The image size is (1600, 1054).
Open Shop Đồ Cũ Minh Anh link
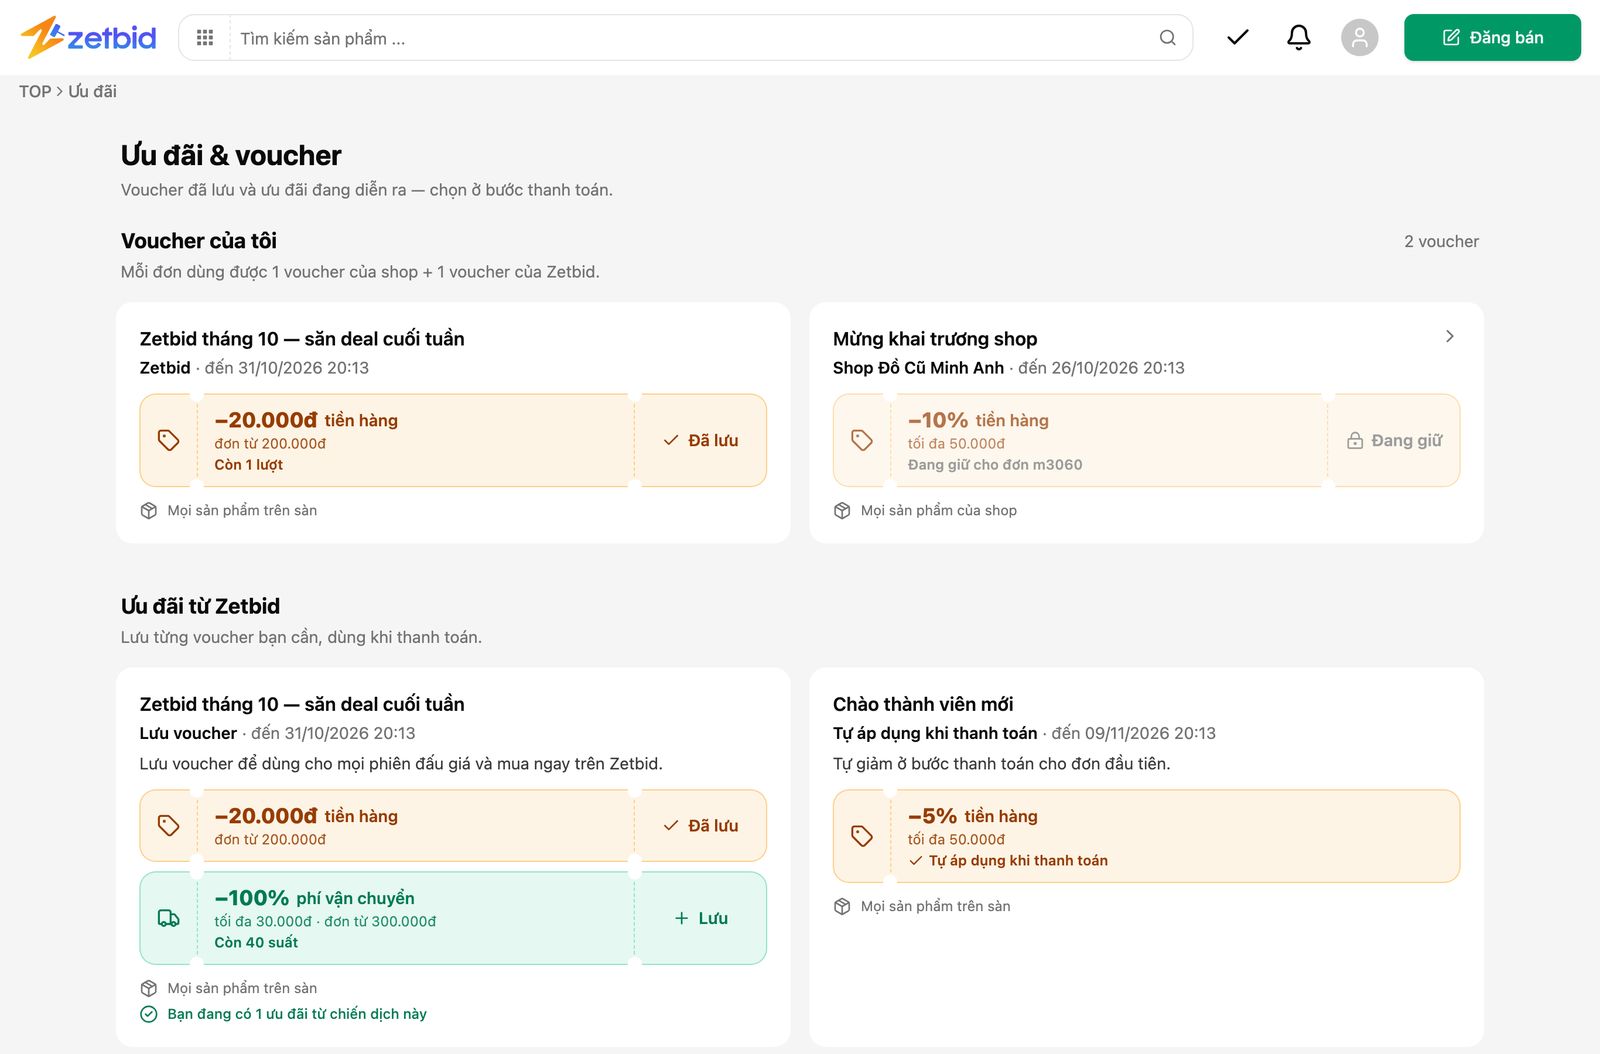pyautogui.click(x=918, y=368)
